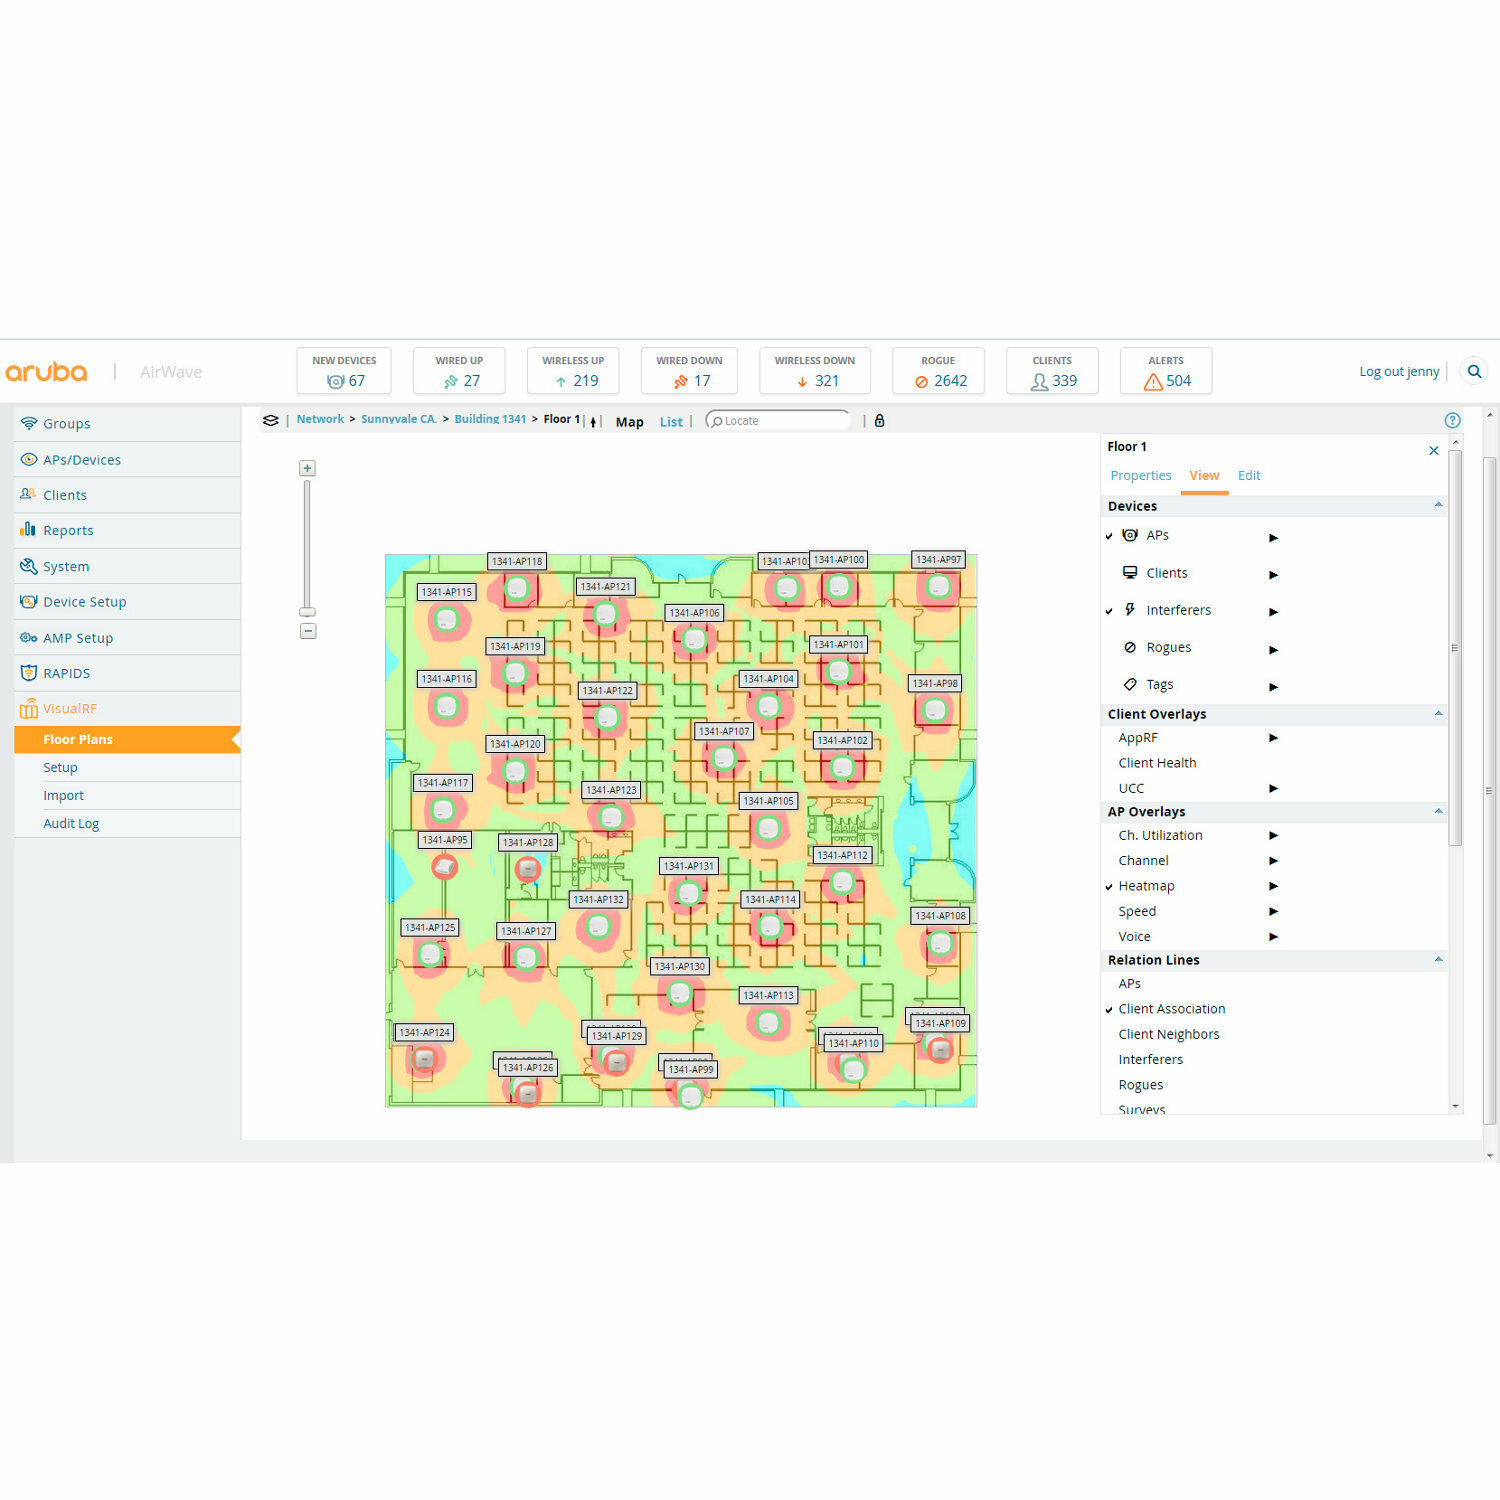Select access point 1341-AP107 on map
The height and width of the screenshot is (1500, 1500).
coord(725,758)
